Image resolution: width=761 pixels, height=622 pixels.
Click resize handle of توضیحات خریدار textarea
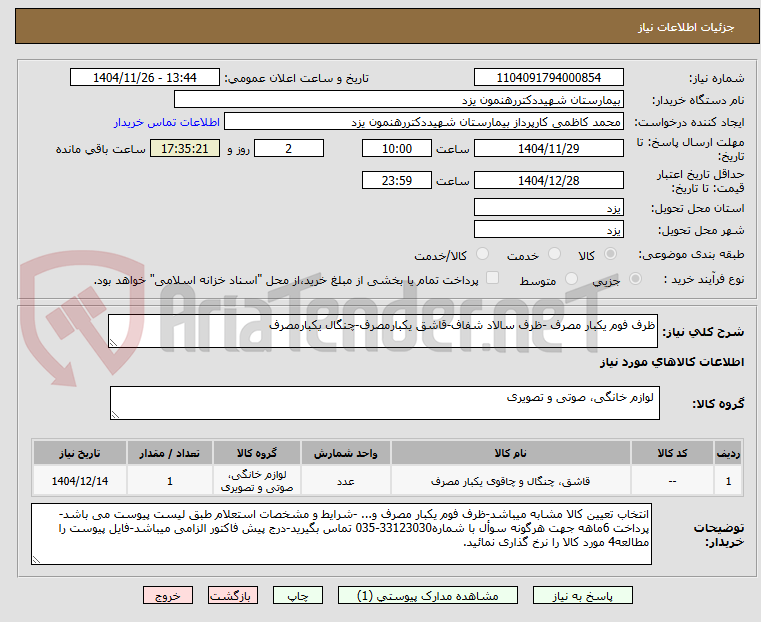point(36,559)
